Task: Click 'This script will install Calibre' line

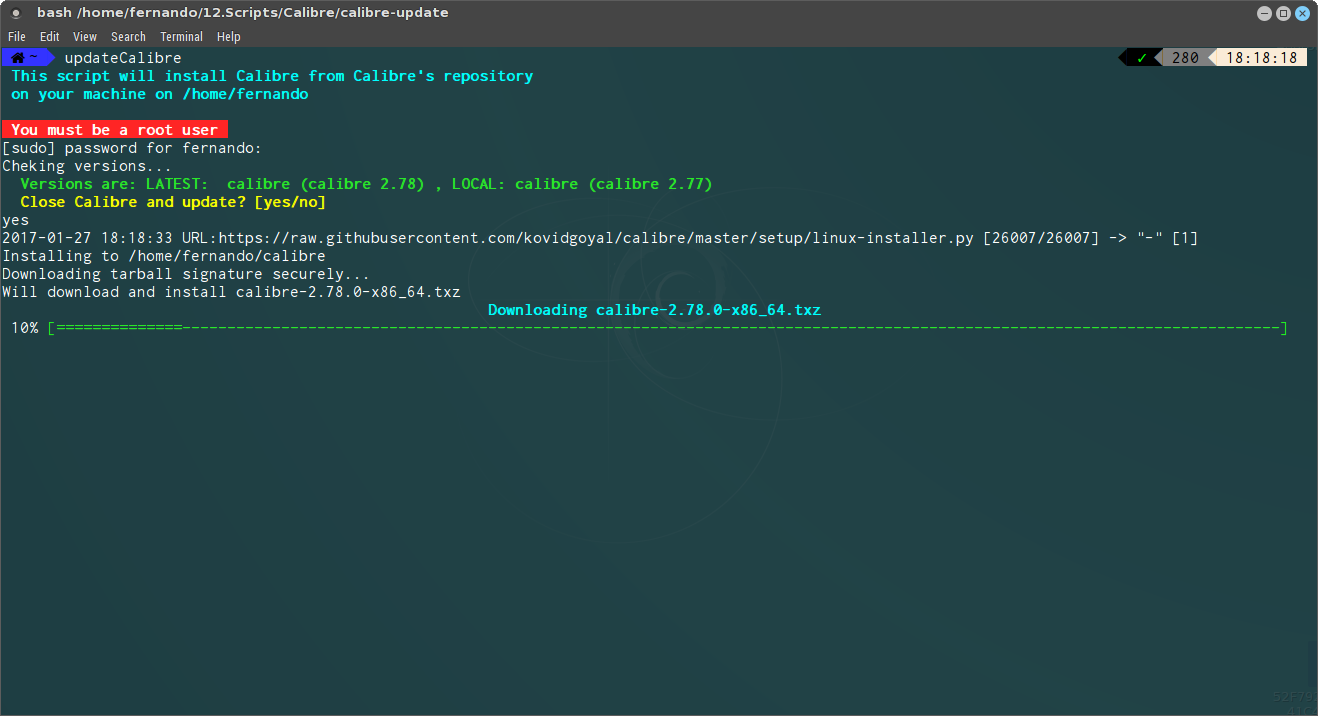Action: (272, 76)
